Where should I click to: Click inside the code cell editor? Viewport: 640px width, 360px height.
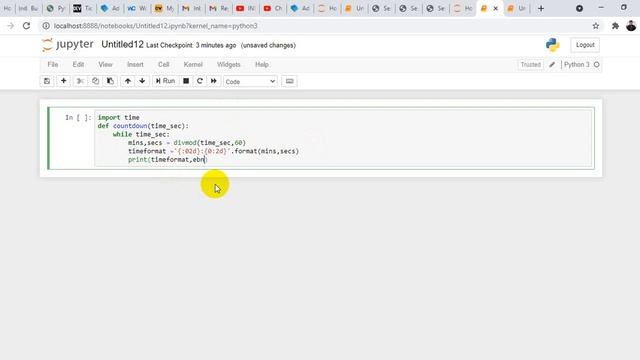[x=343, y=139]
